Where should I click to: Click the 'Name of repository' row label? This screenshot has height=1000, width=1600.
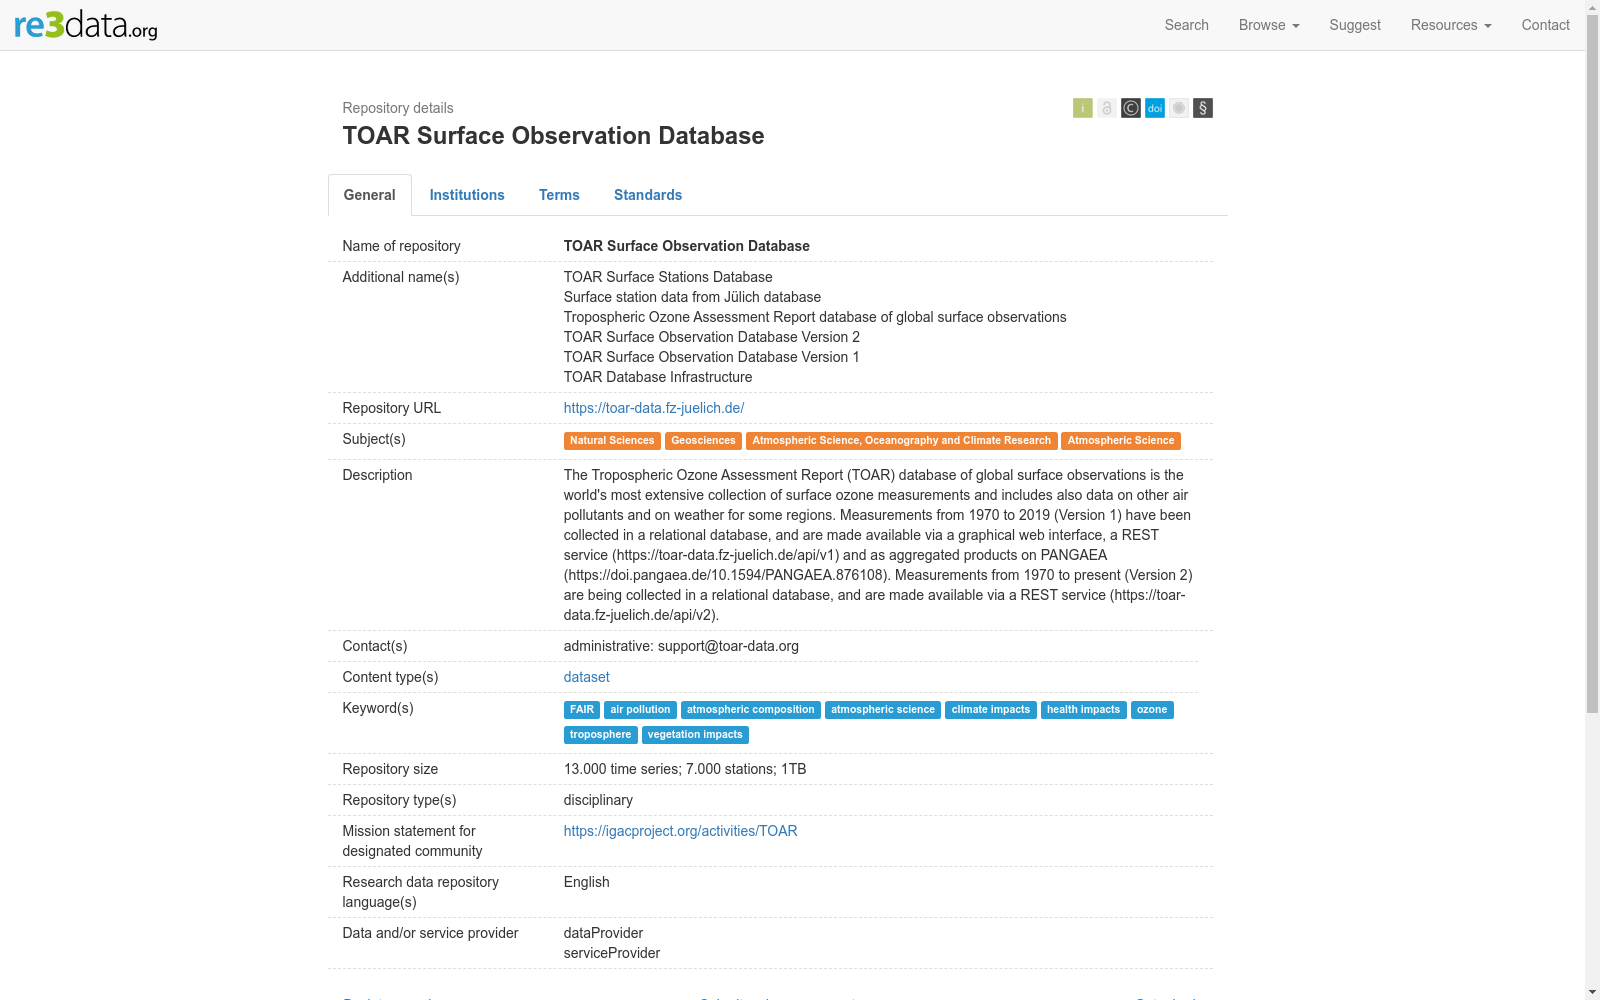pyautogui.click(x=402, y=246)
